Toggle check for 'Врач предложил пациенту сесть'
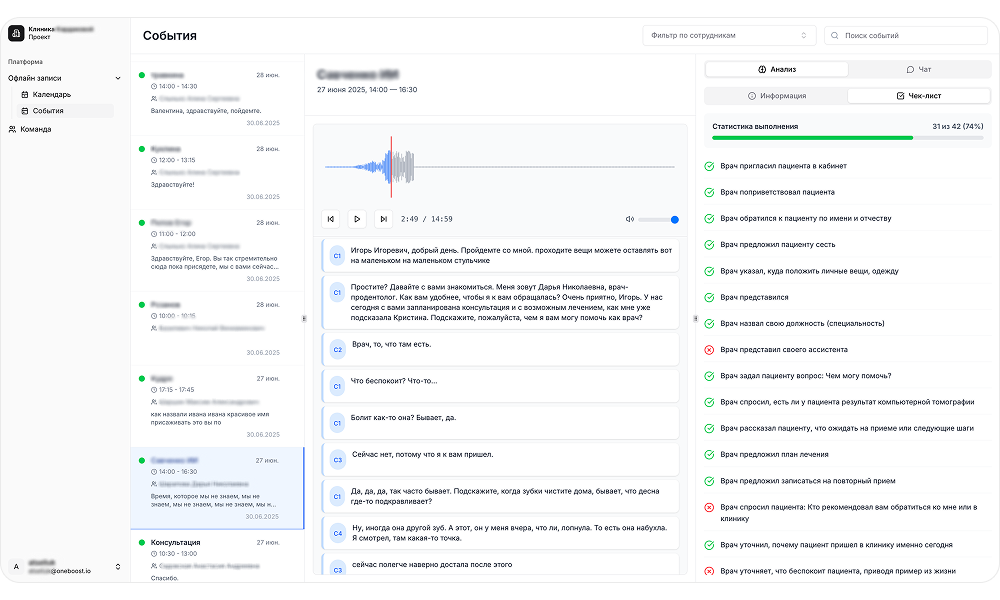 [709, 245]
